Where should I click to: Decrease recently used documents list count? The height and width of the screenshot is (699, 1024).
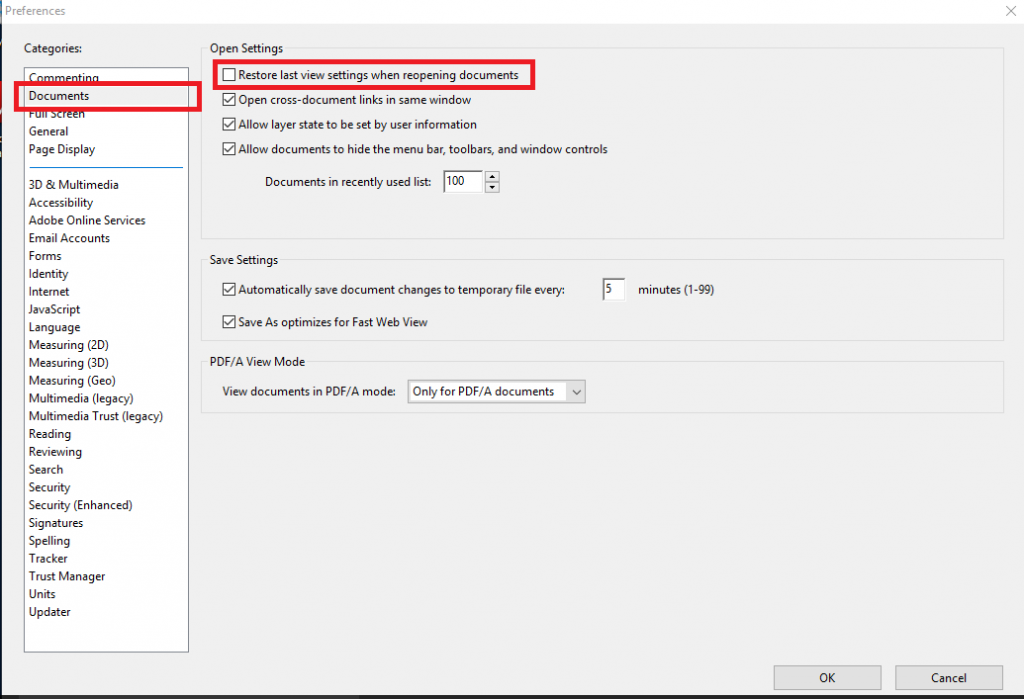492,187
